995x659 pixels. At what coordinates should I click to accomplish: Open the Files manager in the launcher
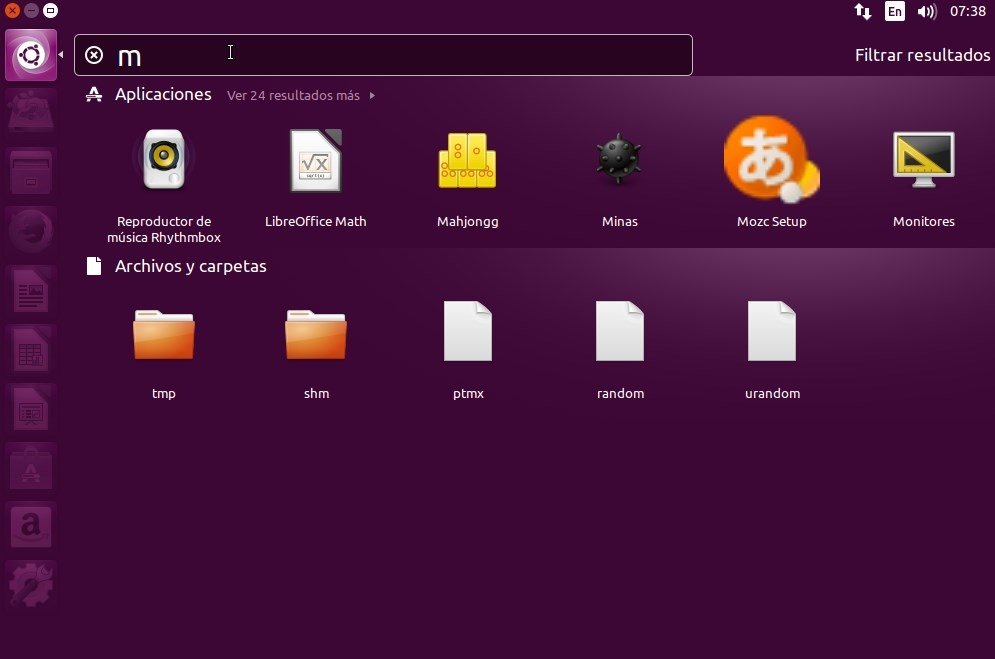31,172
